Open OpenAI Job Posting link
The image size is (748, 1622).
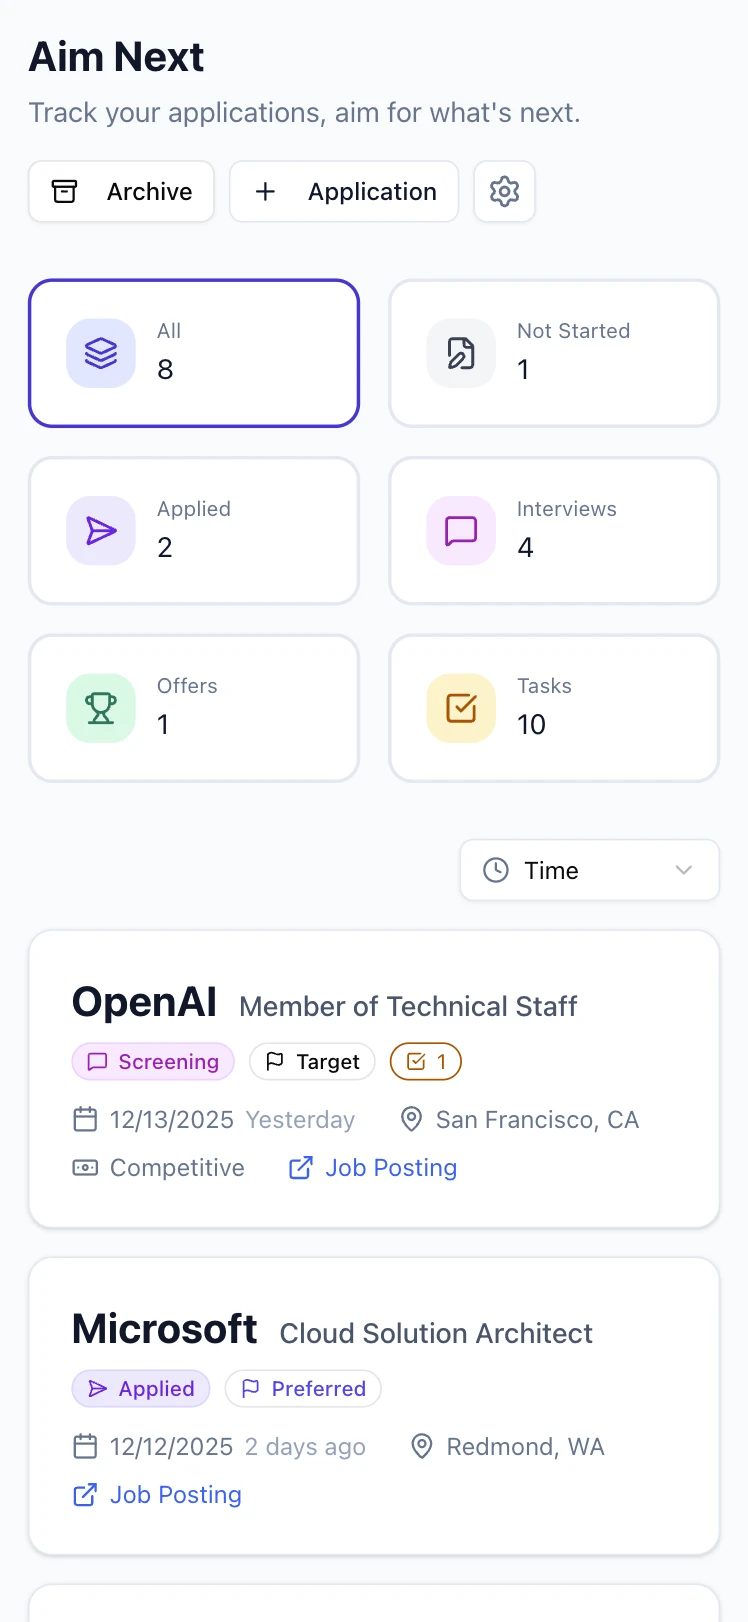pyautogui.click(x=373, y=1168)
